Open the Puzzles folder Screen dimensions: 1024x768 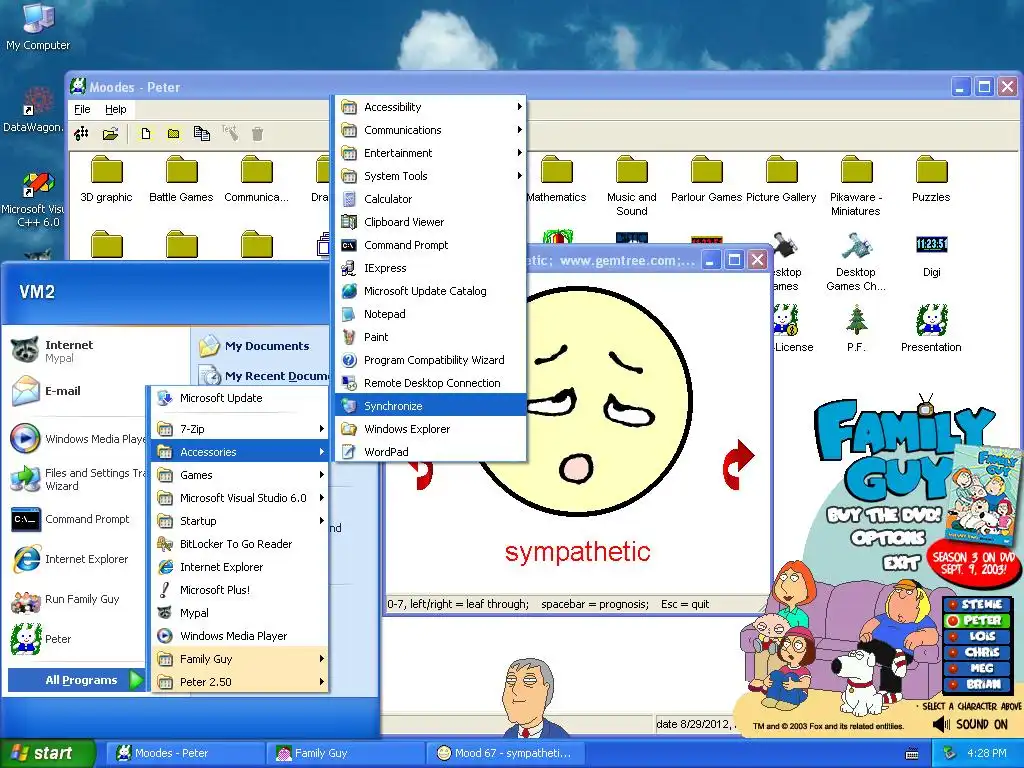(931, 179)
